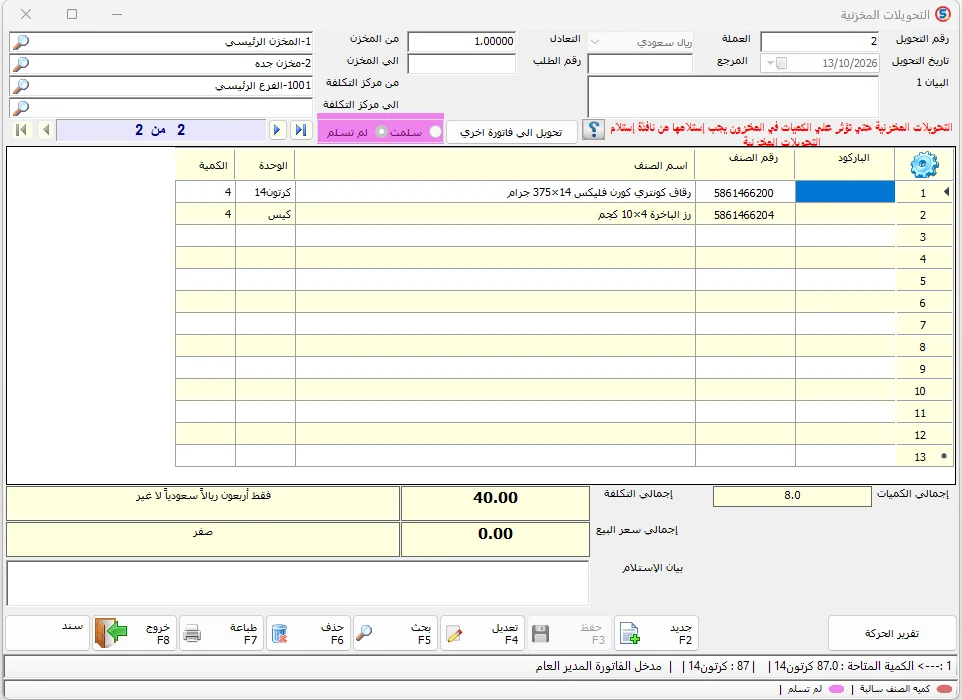Open the lookup for من مركز التكلفة
The width and height of the screenshot is (962, 700).
point(21,86)
